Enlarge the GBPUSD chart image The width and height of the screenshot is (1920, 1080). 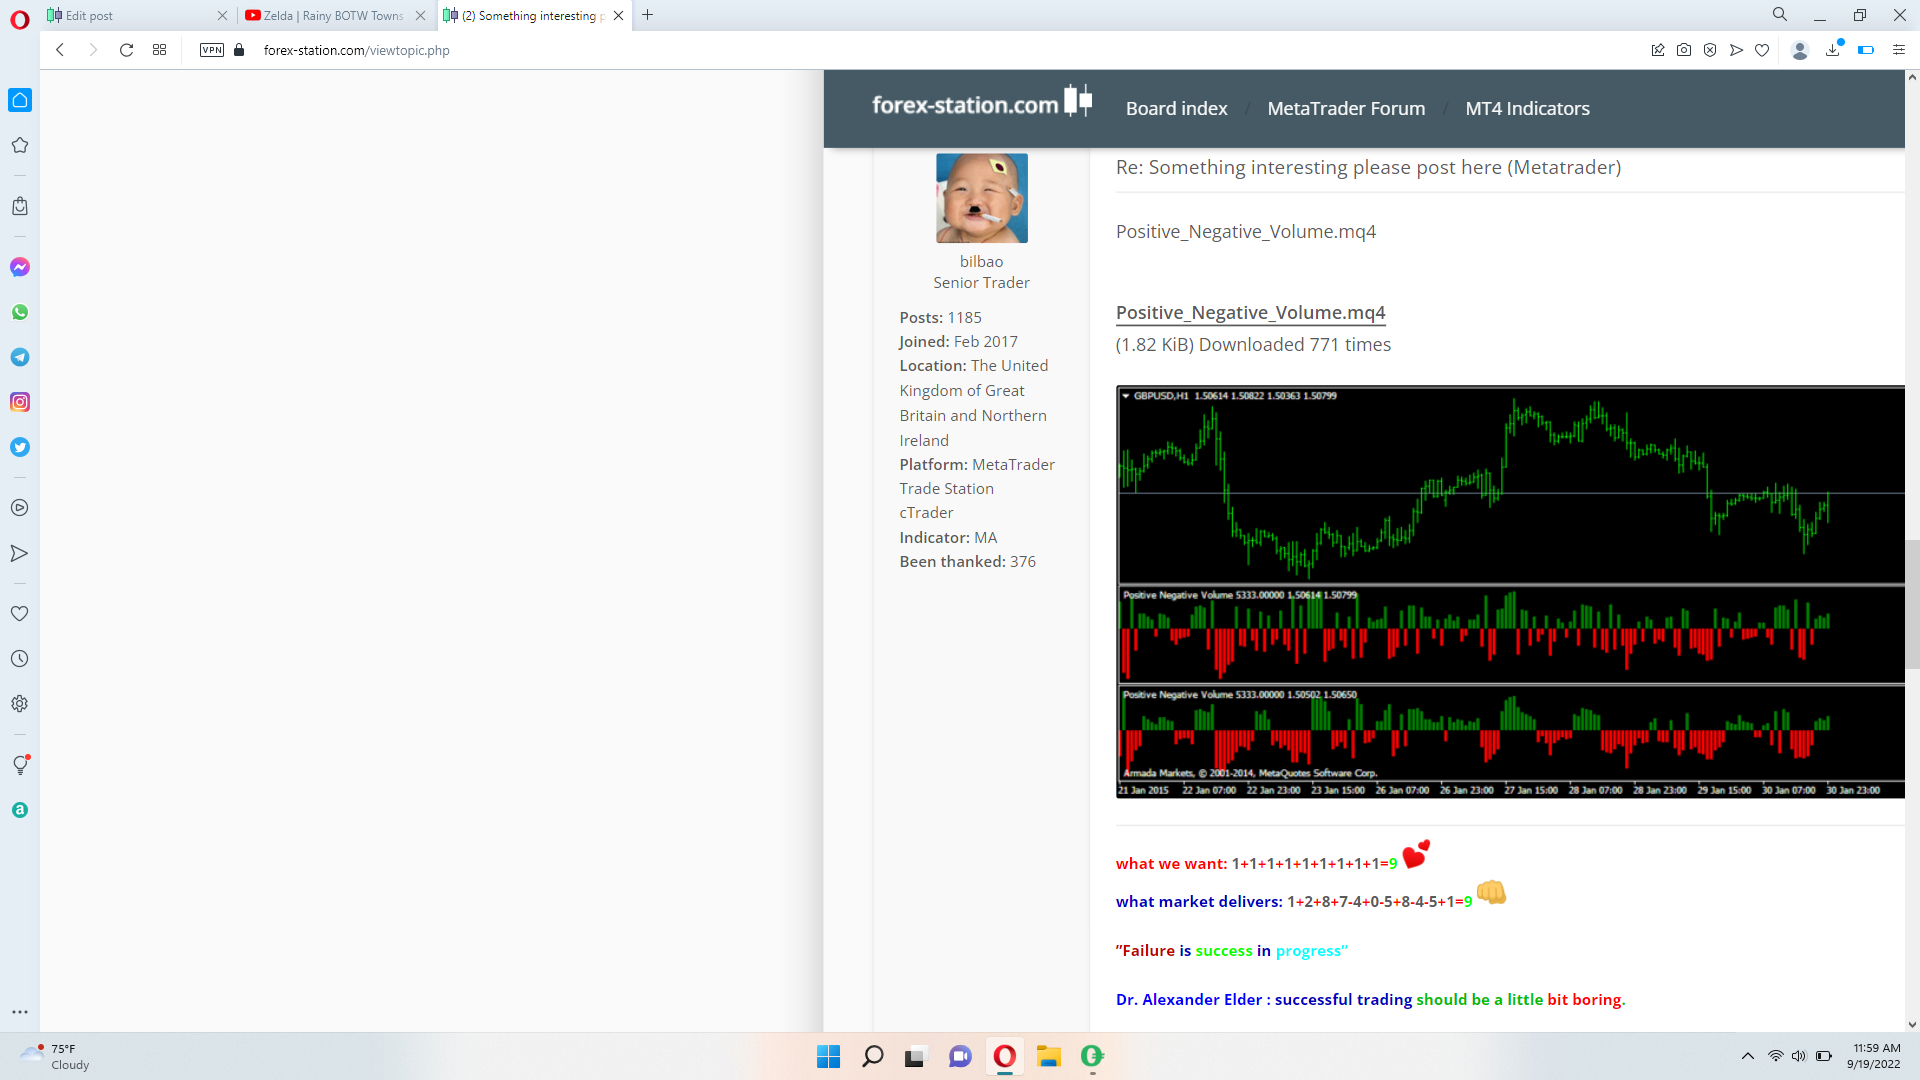1510,591
